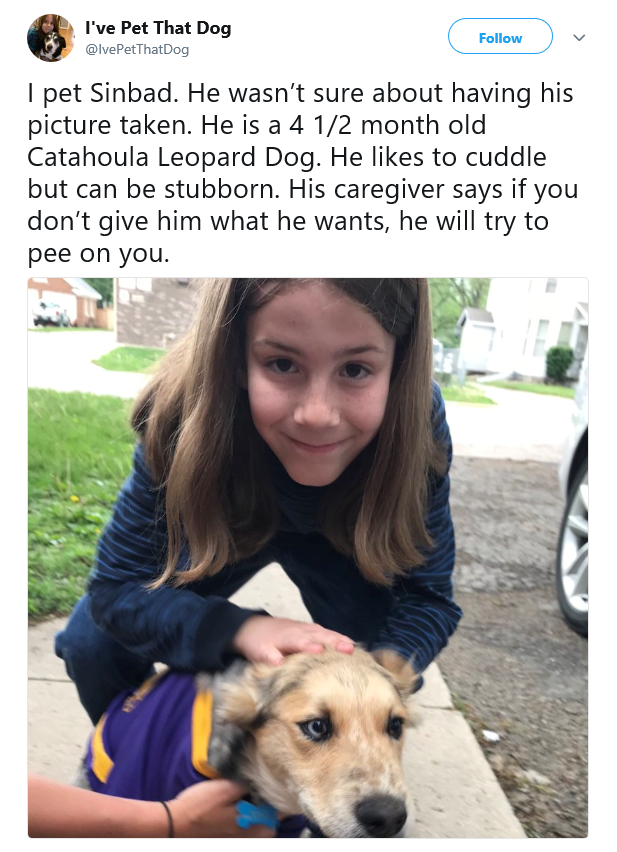Viewport: 617px width, 852px height.
Task: Expand the tweet options chevron
Action: tap(579, 37)
